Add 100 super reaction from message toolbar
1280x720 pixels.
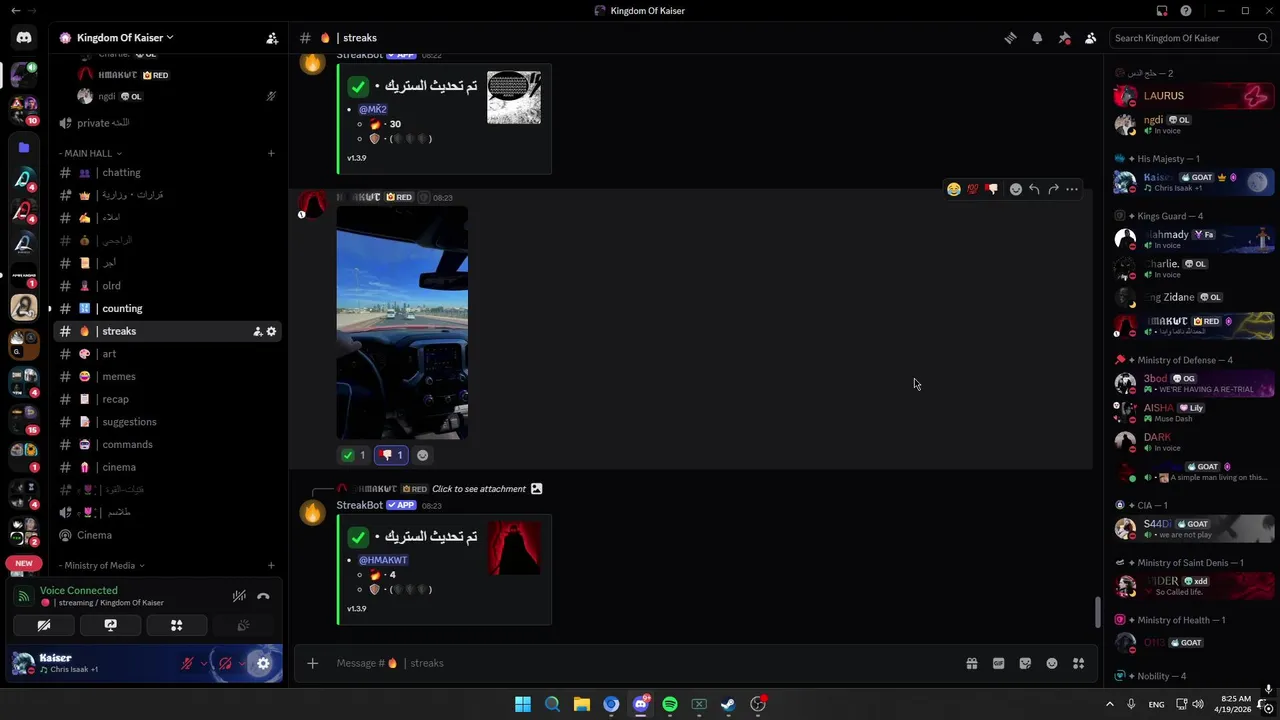point(973,189)
